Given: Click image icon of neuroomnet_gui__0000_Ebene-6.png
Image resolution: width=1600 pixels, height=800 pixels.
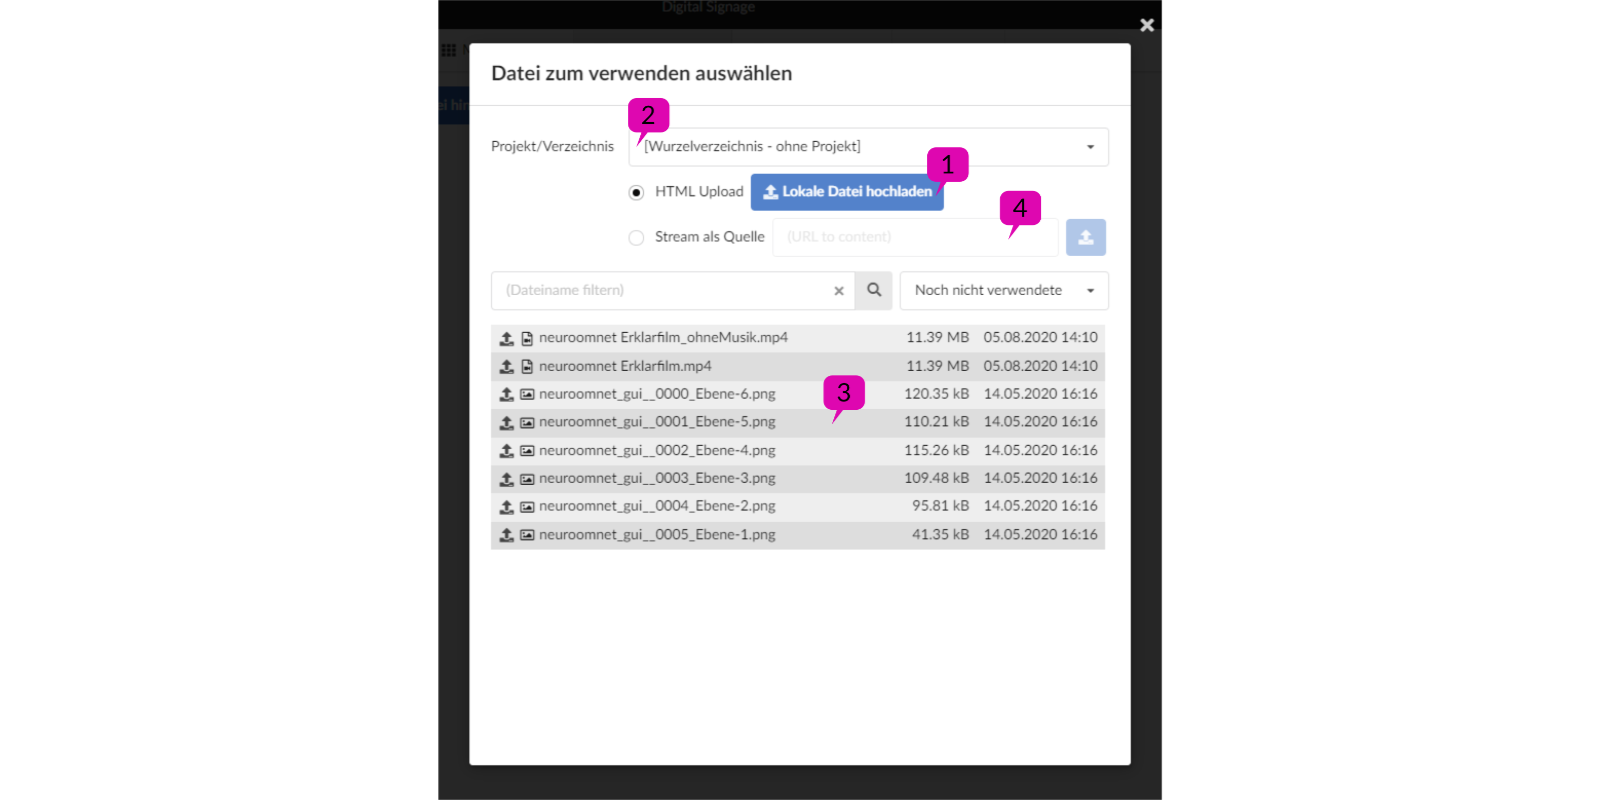Looking at the screenshot, I should 527,395.
